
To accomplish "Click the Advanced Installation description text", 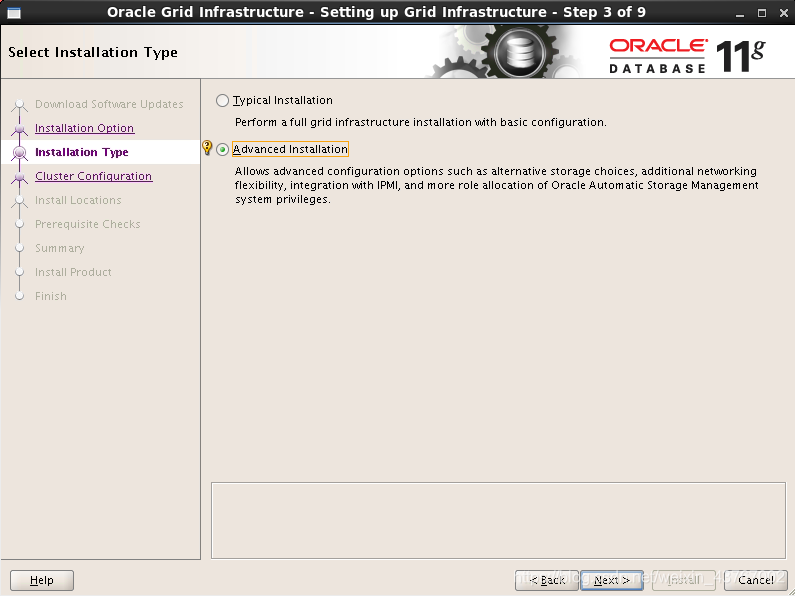I will click(496, 185).
